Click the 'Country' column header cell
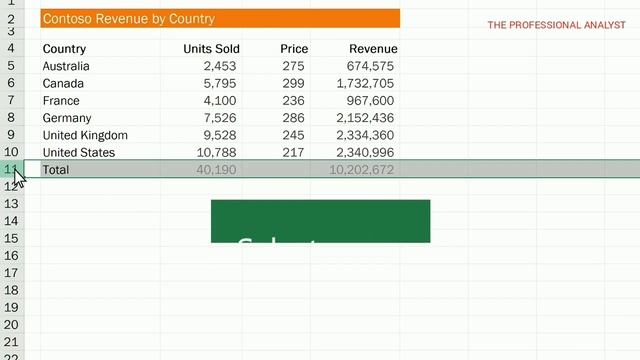 [x=100, y=49]
